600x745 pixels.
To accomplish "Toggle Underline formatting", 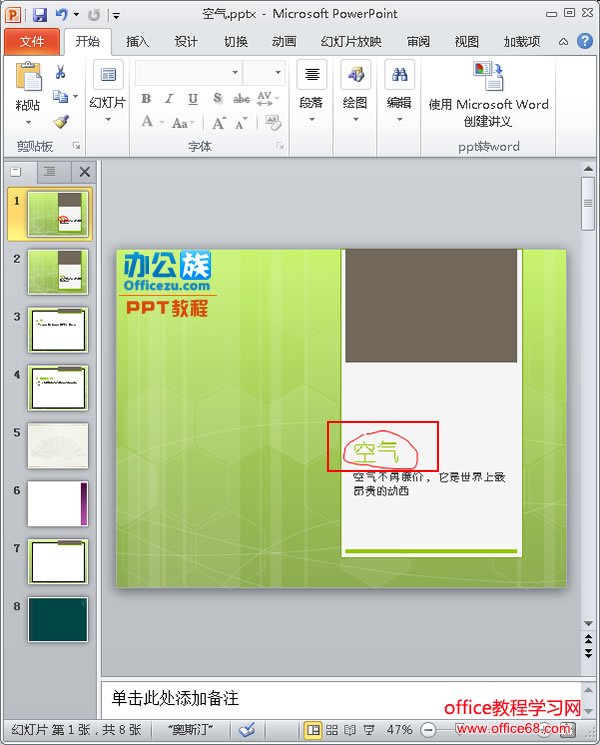I will click(193, 98).
